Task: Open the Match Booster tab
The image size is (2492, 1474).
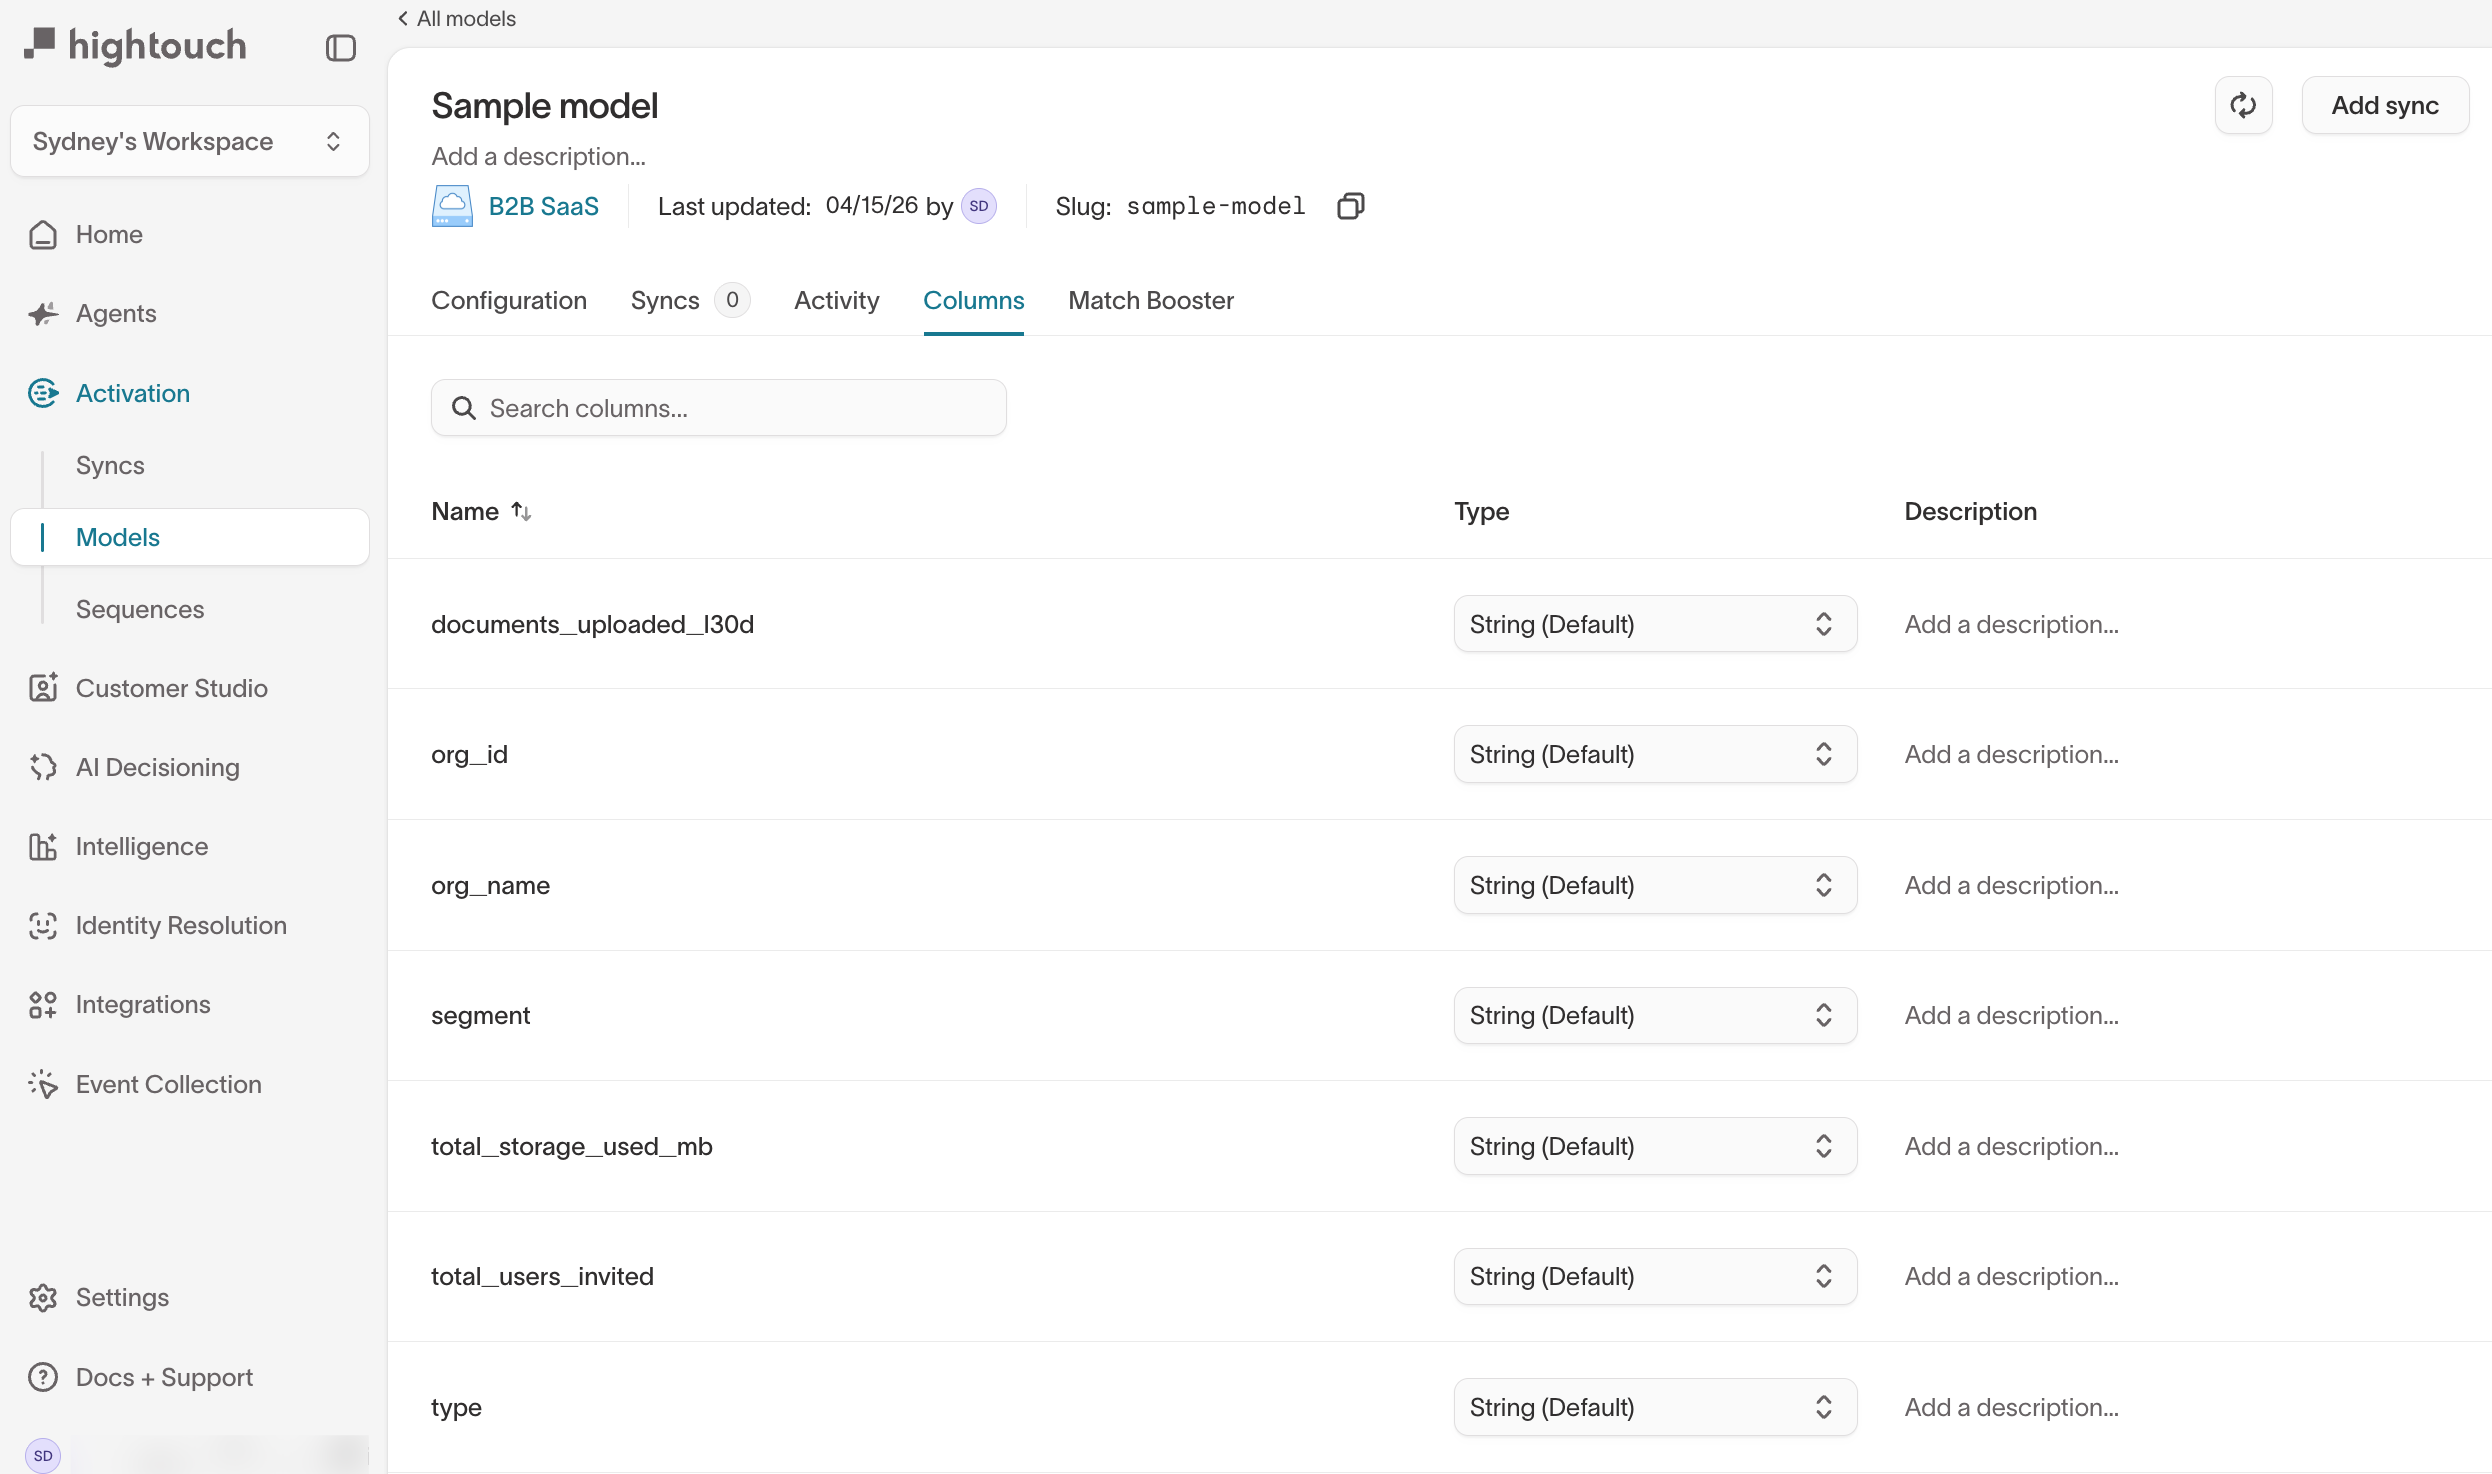Action: click(x=1150, y=300)
